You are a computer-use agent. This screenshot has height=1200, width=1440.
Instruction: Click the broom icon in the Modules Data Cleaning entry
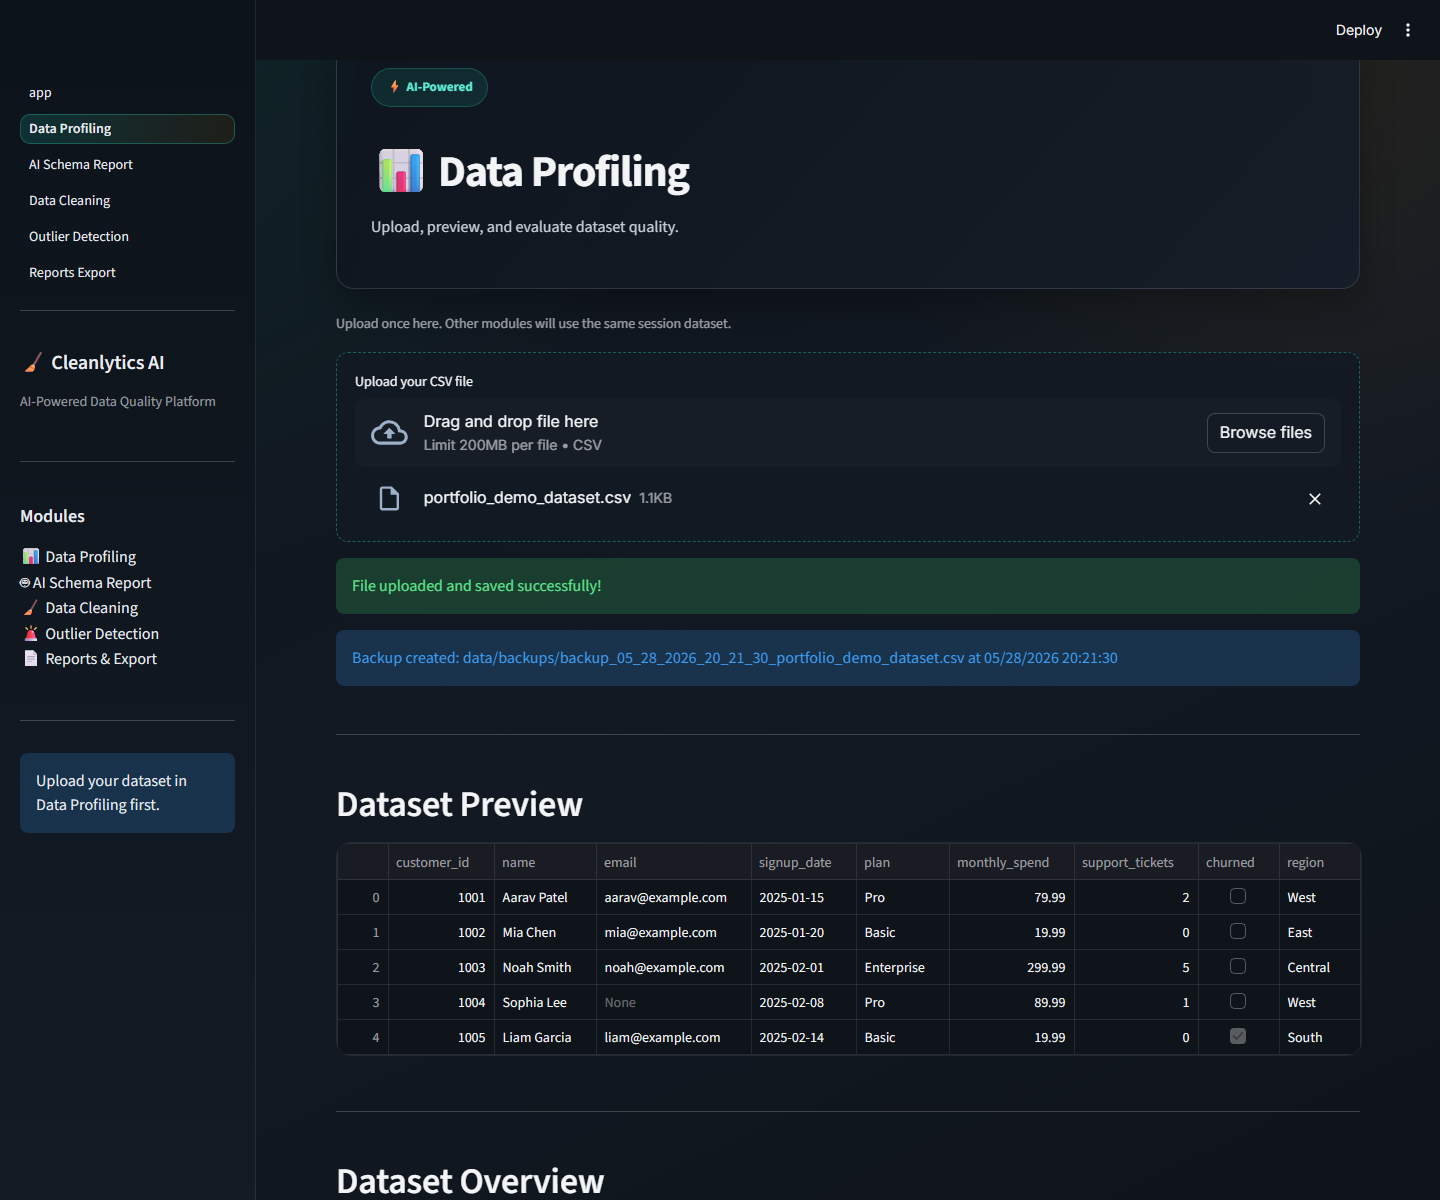tap(31, 607)
